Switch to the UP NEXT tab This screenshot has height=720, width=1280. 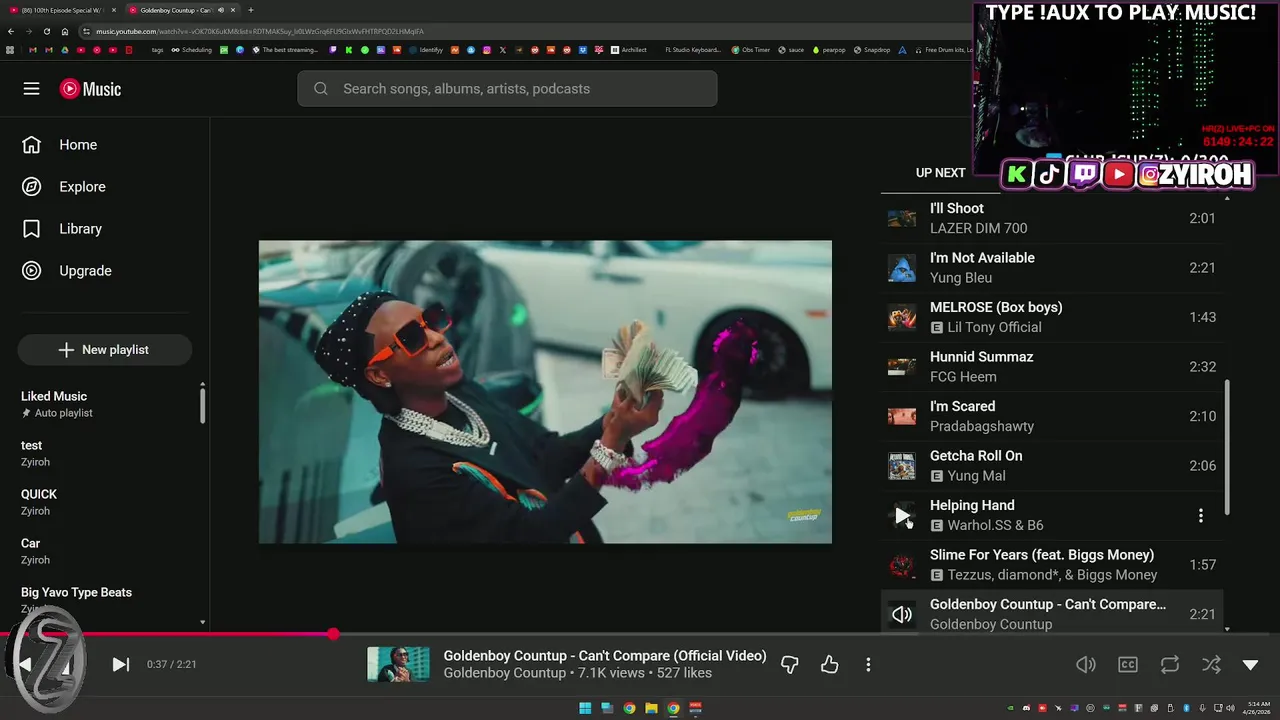pos(941,173)
